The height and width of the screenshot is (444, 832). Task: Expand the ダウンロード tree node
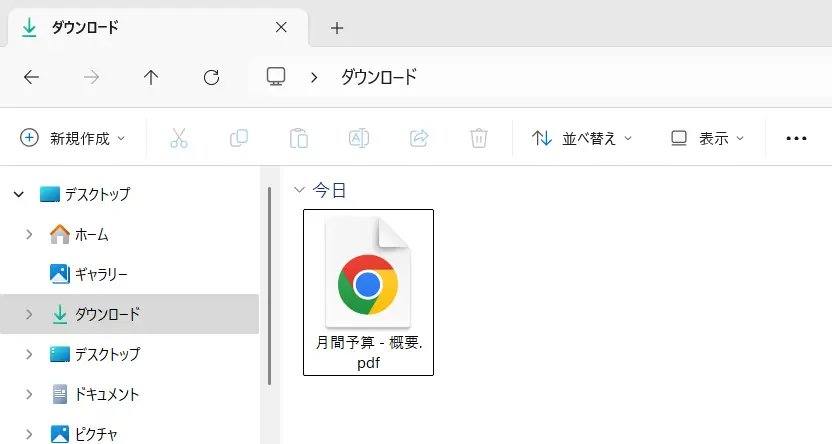[x=29, y=315]
